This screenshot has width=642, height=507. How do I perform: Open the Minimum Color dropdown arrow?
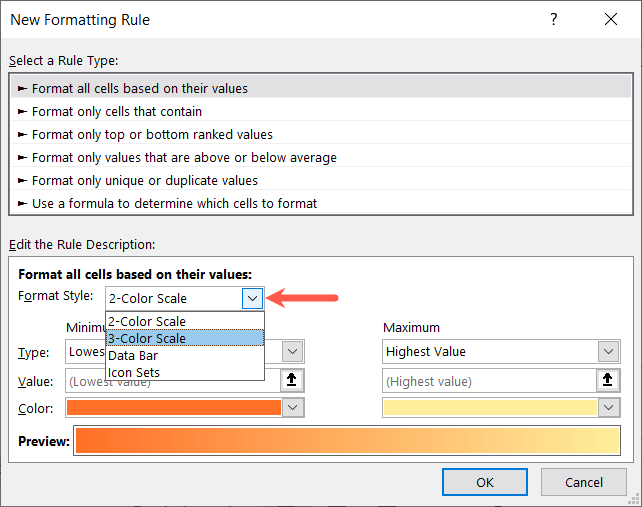click(293, 407)
